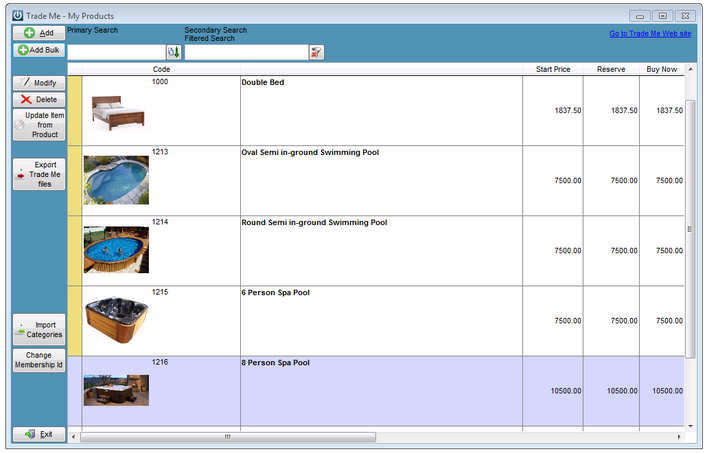
Task: Click the clear filter icon
Action: tap(317, 52)
